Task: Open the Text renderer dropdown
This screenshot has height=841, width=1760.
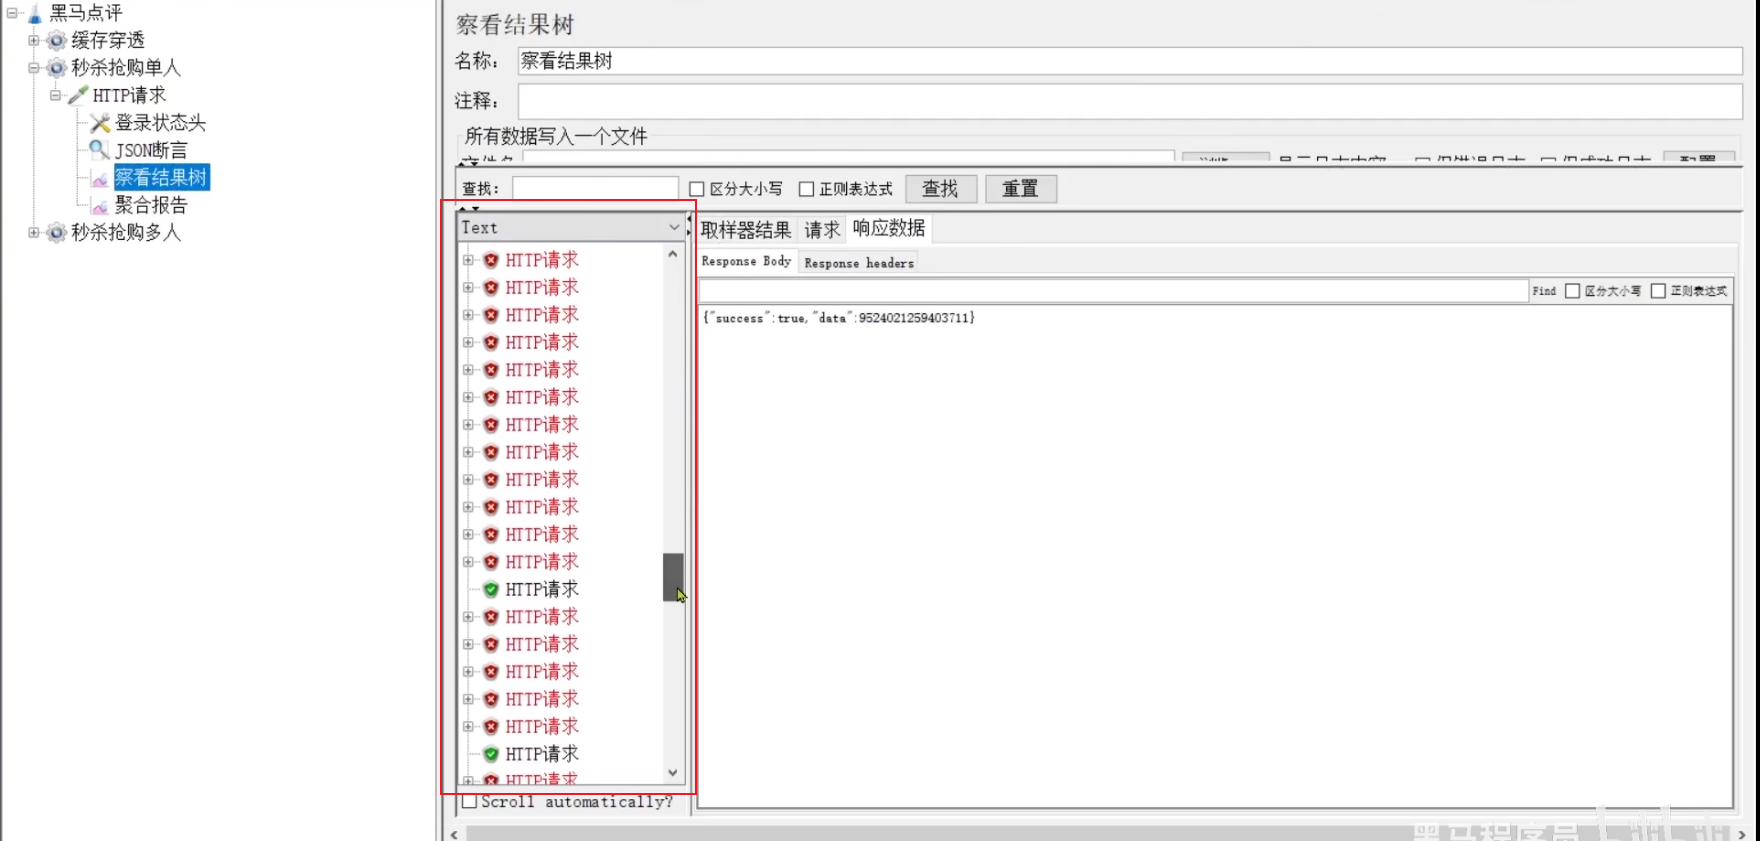Action: tap(570, 228)
